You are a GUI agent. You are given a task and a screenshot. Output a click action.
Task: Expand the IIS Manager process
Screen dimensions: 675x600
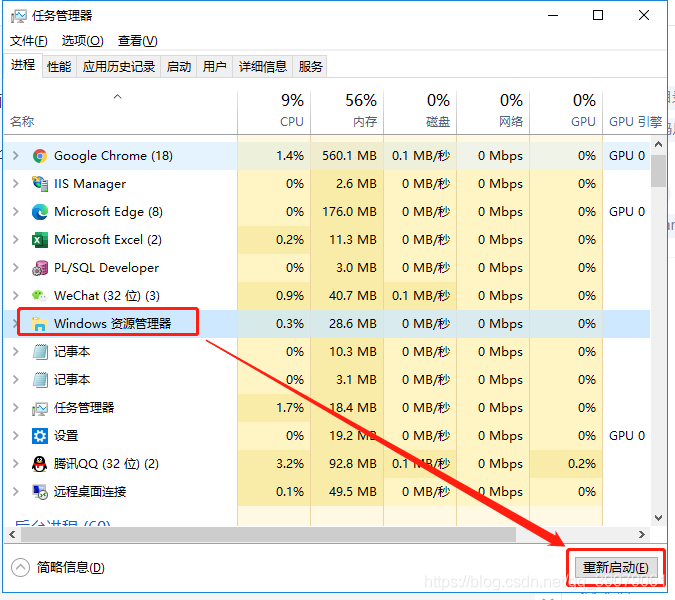pos(16,184)
